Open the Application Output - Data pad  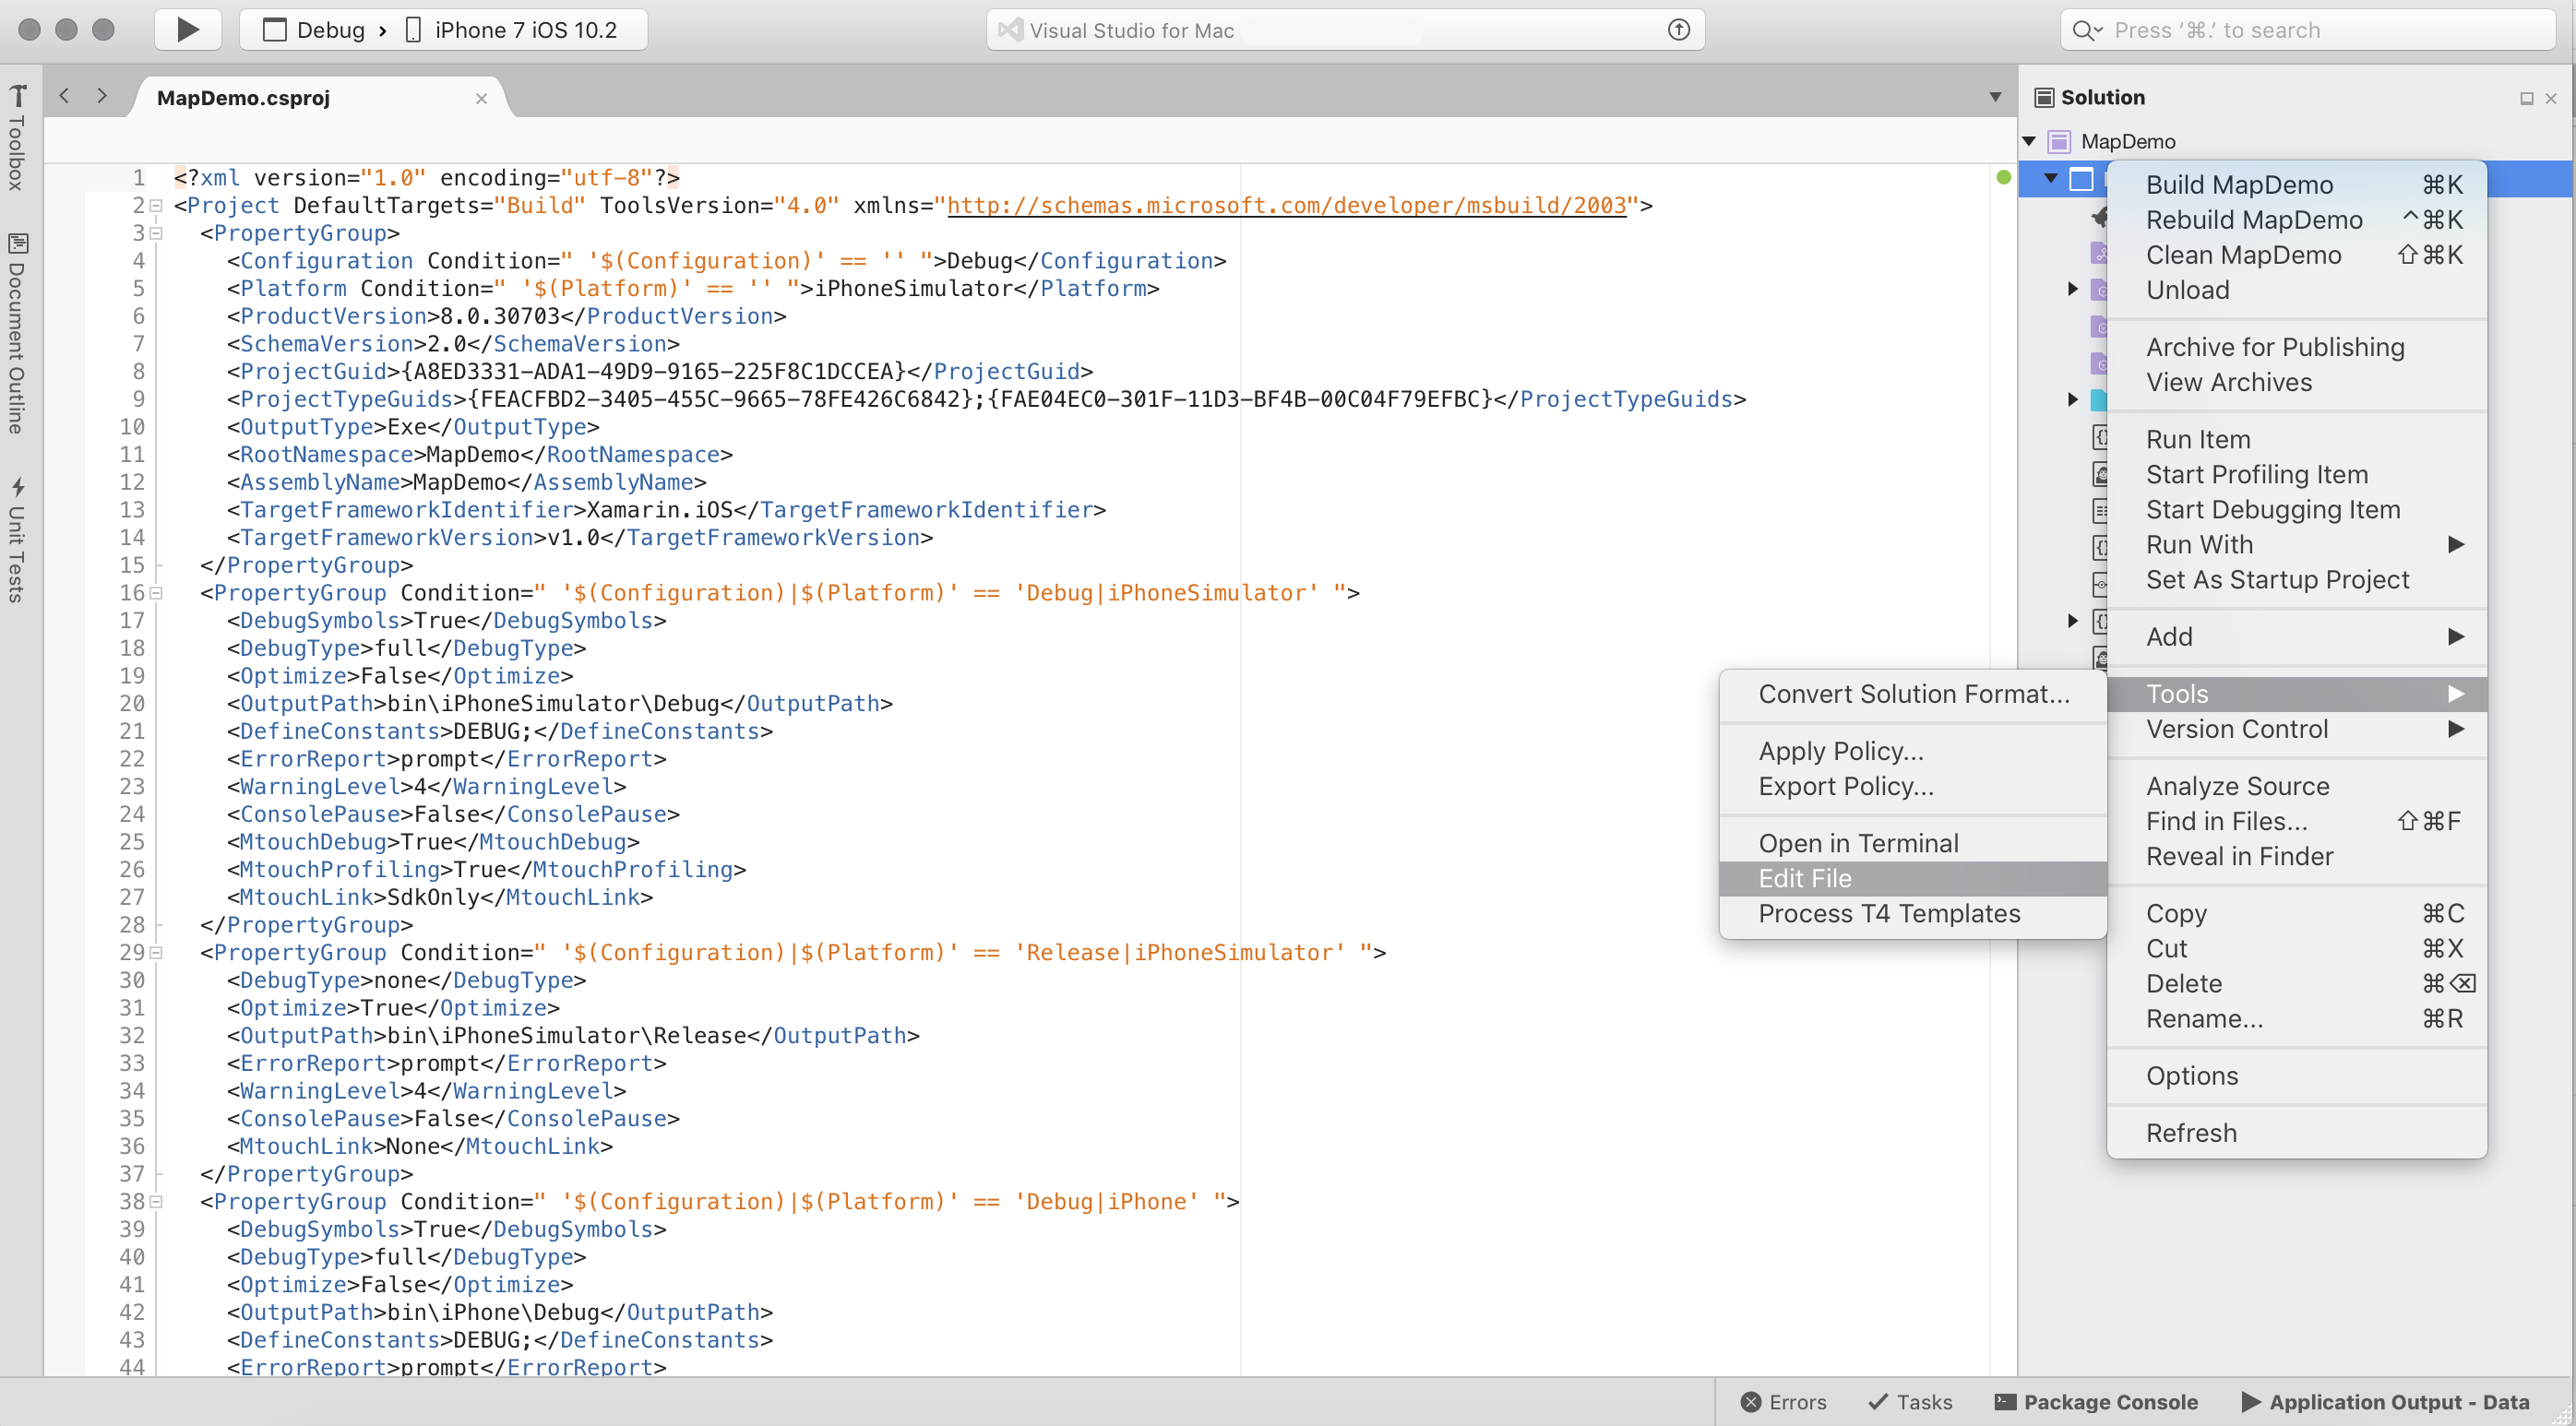2385,1401
